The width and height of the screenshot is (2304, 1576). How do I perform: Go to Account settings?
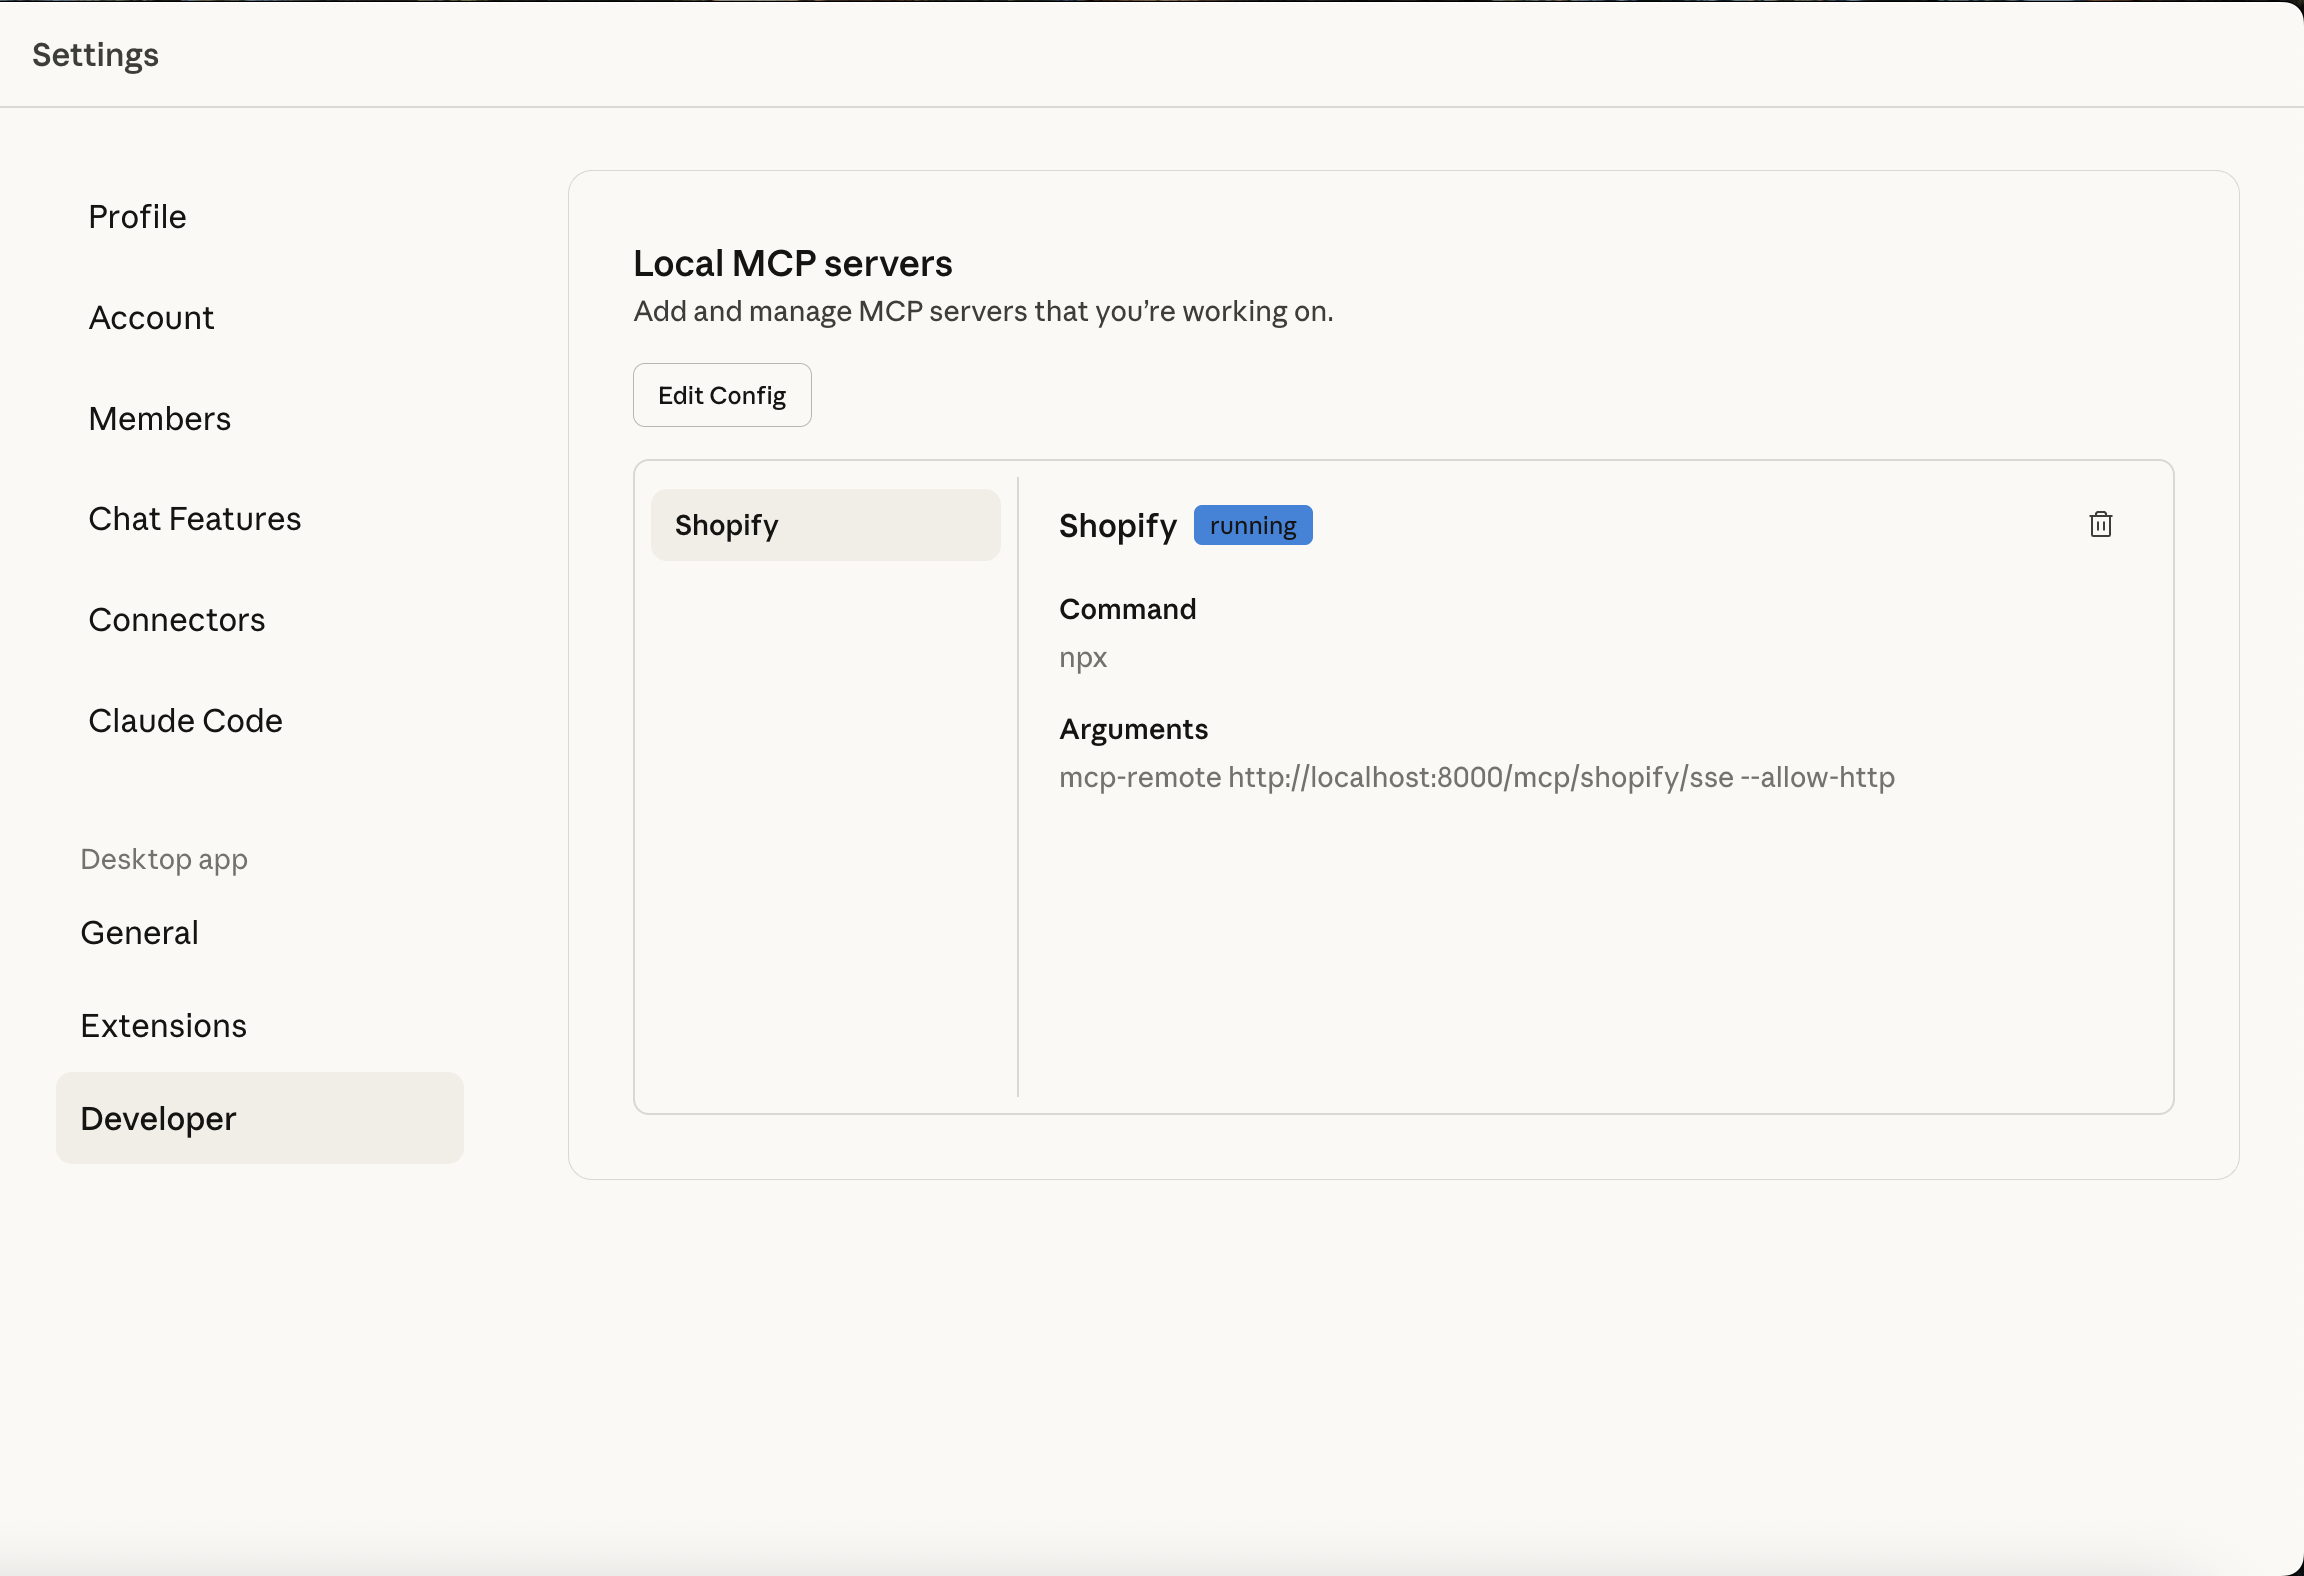point(151,318)
